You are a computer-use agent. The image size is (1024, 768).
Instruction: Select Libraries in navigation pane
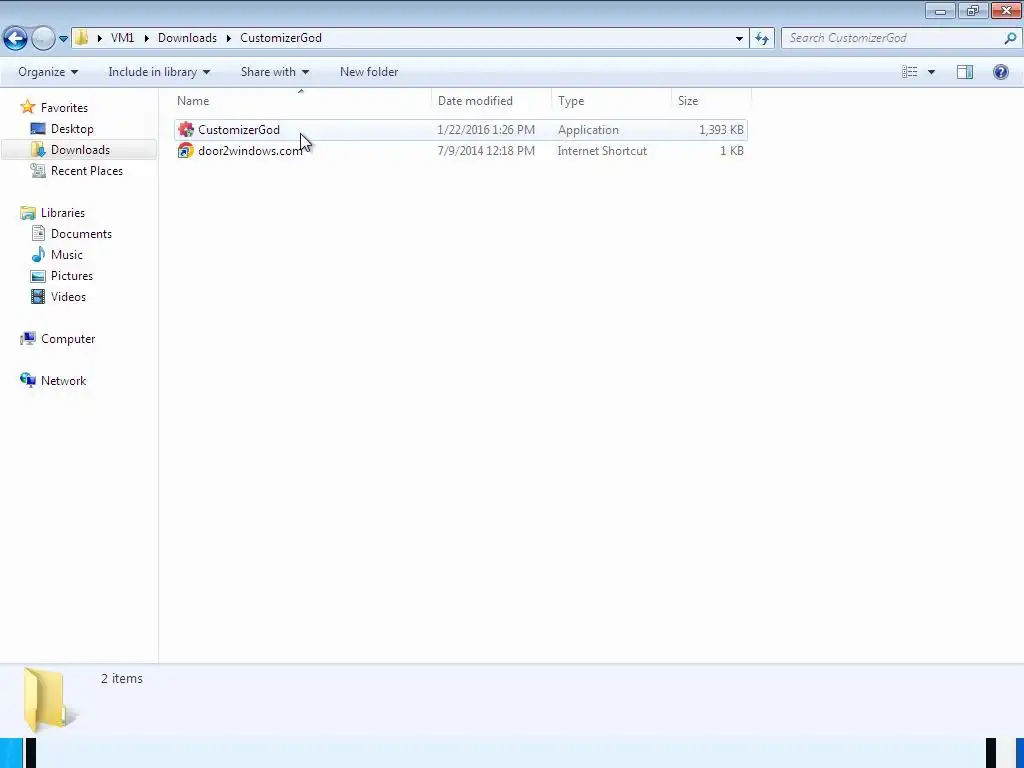[x=63, y=213]
